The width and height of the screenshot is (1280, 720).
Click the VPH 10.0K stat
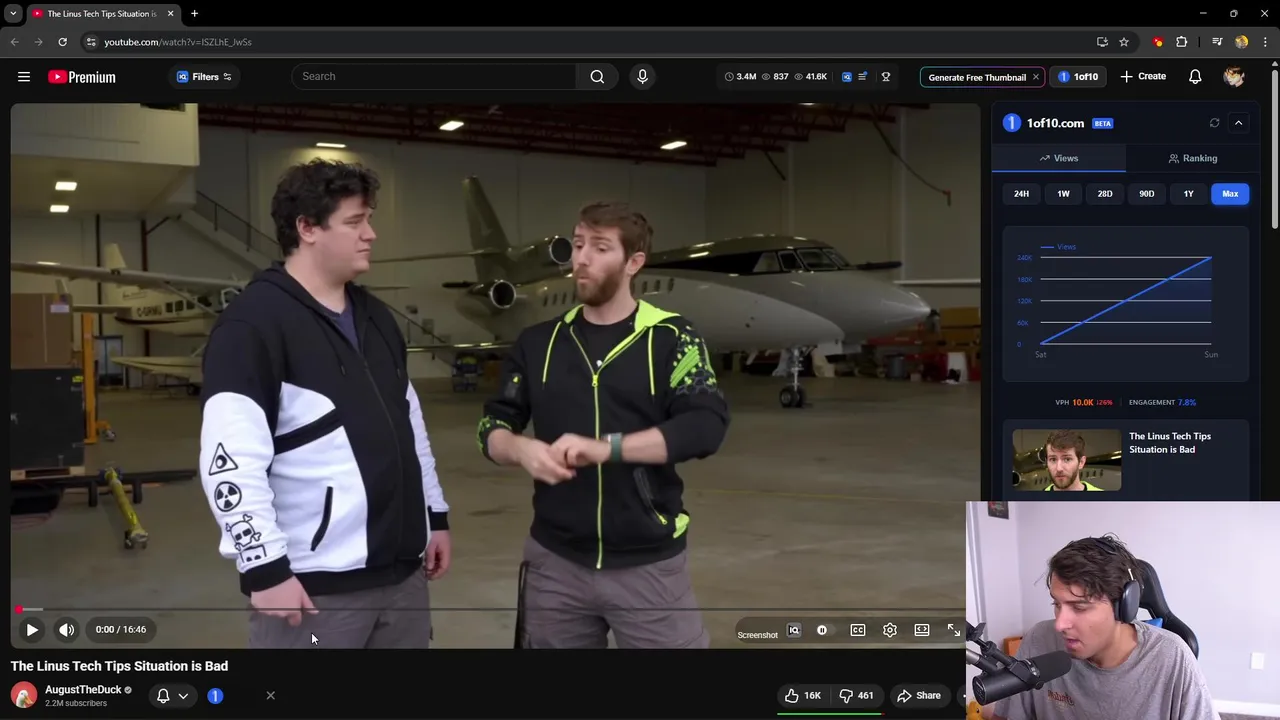pyautogui.click(x=1083, y=402)
